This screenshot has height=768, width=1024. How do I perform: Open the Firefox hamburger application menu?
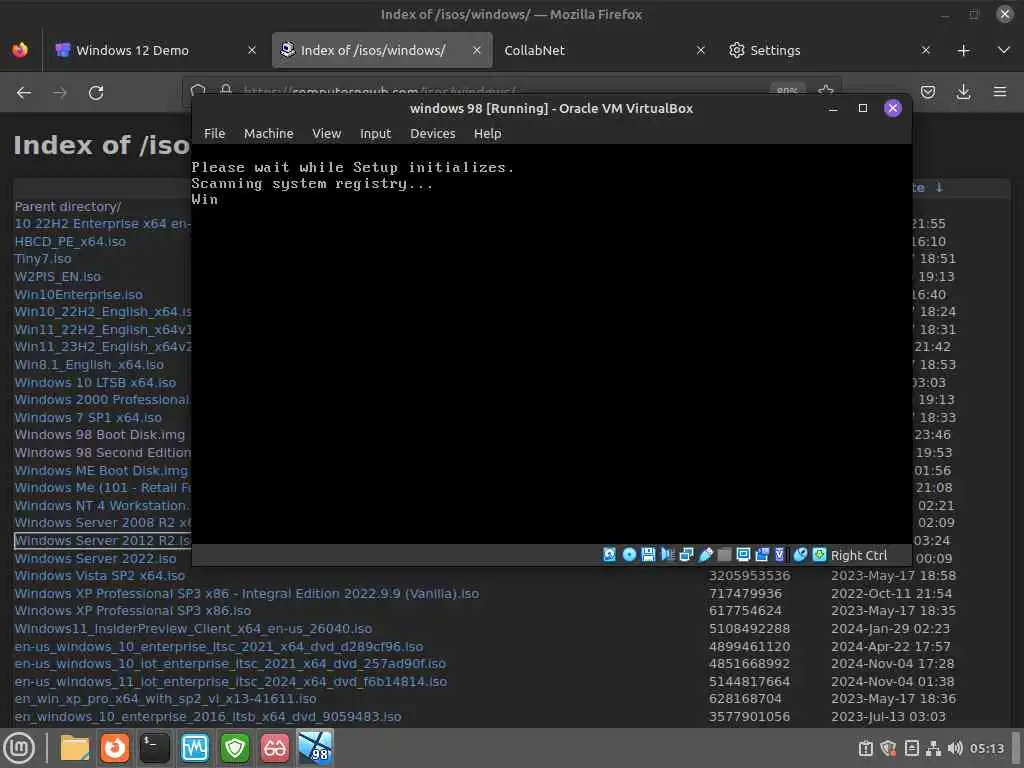coord(999,92)
